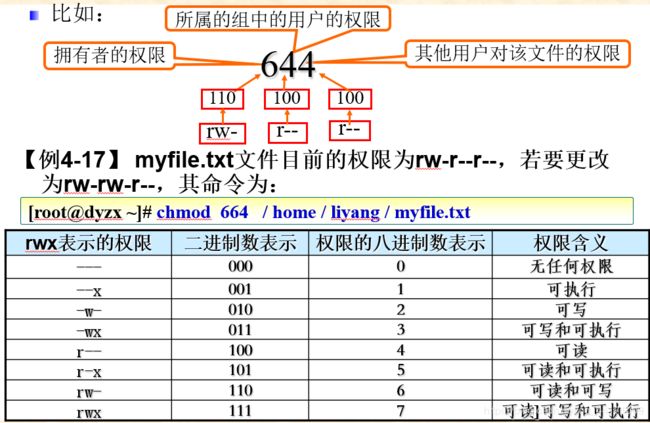The image size is (650, 423).
Task: Click the red "rw-" box in the diagram
Action: tap(222, 133)
